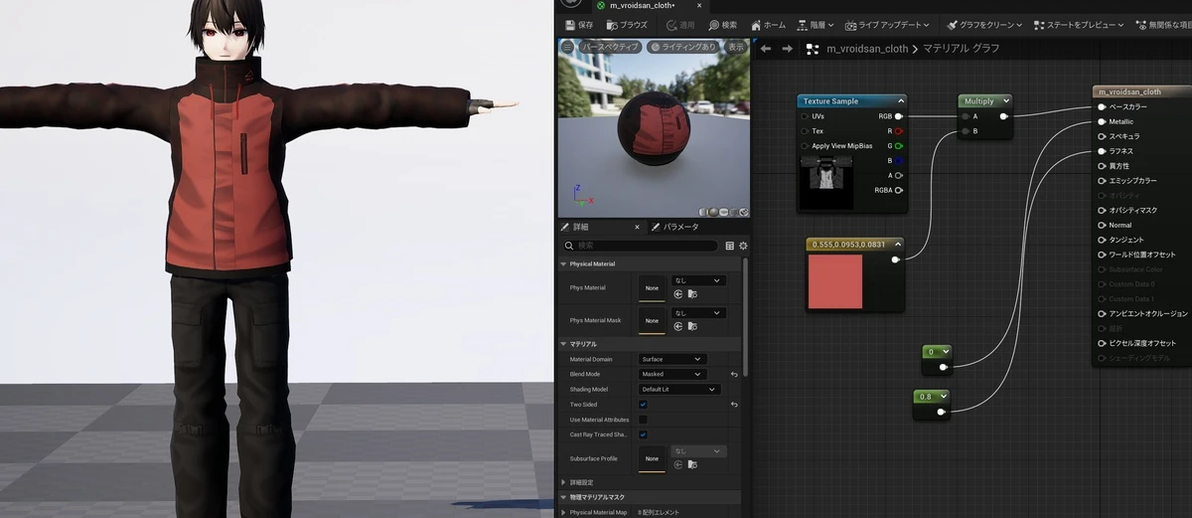Click the Home (ホーム) toolbar icon
Image resolution: width=1192 pixels, height=518 pixels.
click(x=767, y=25)
